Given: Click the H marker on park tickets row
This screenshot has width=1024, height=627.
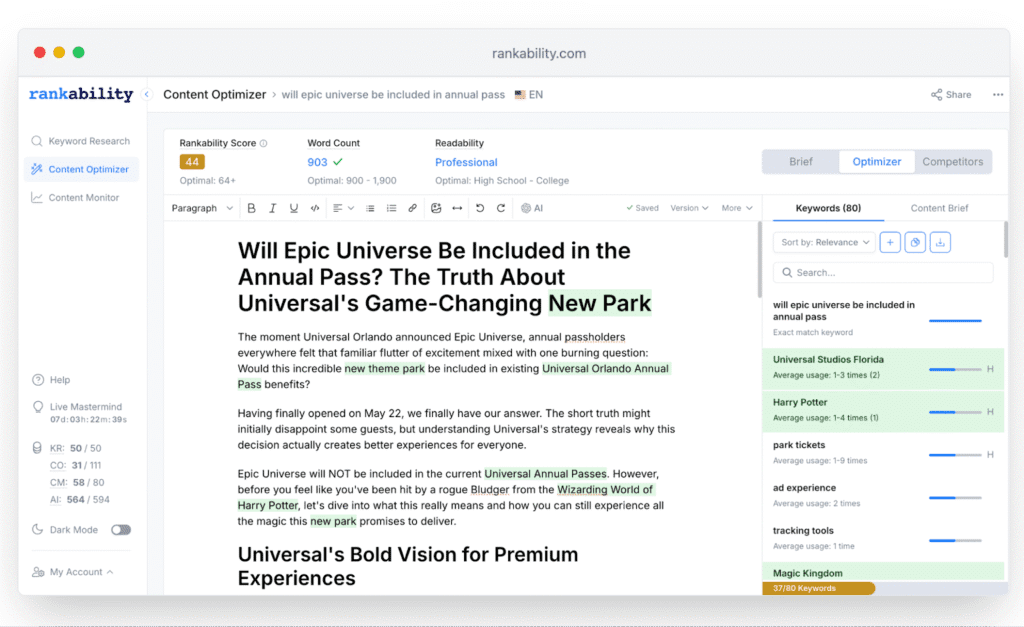Looking at the screenshot, I should click(x=990, y=455).
